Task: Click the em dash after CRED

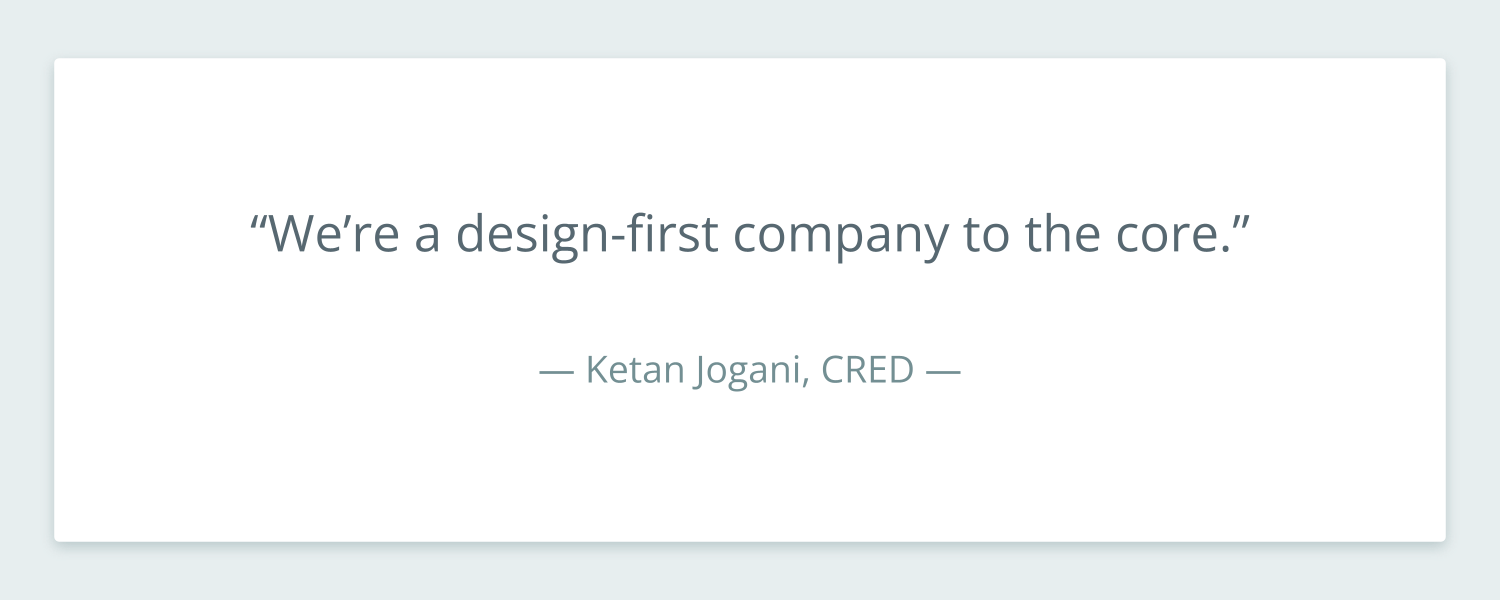Action: click(x=944, y=372)
